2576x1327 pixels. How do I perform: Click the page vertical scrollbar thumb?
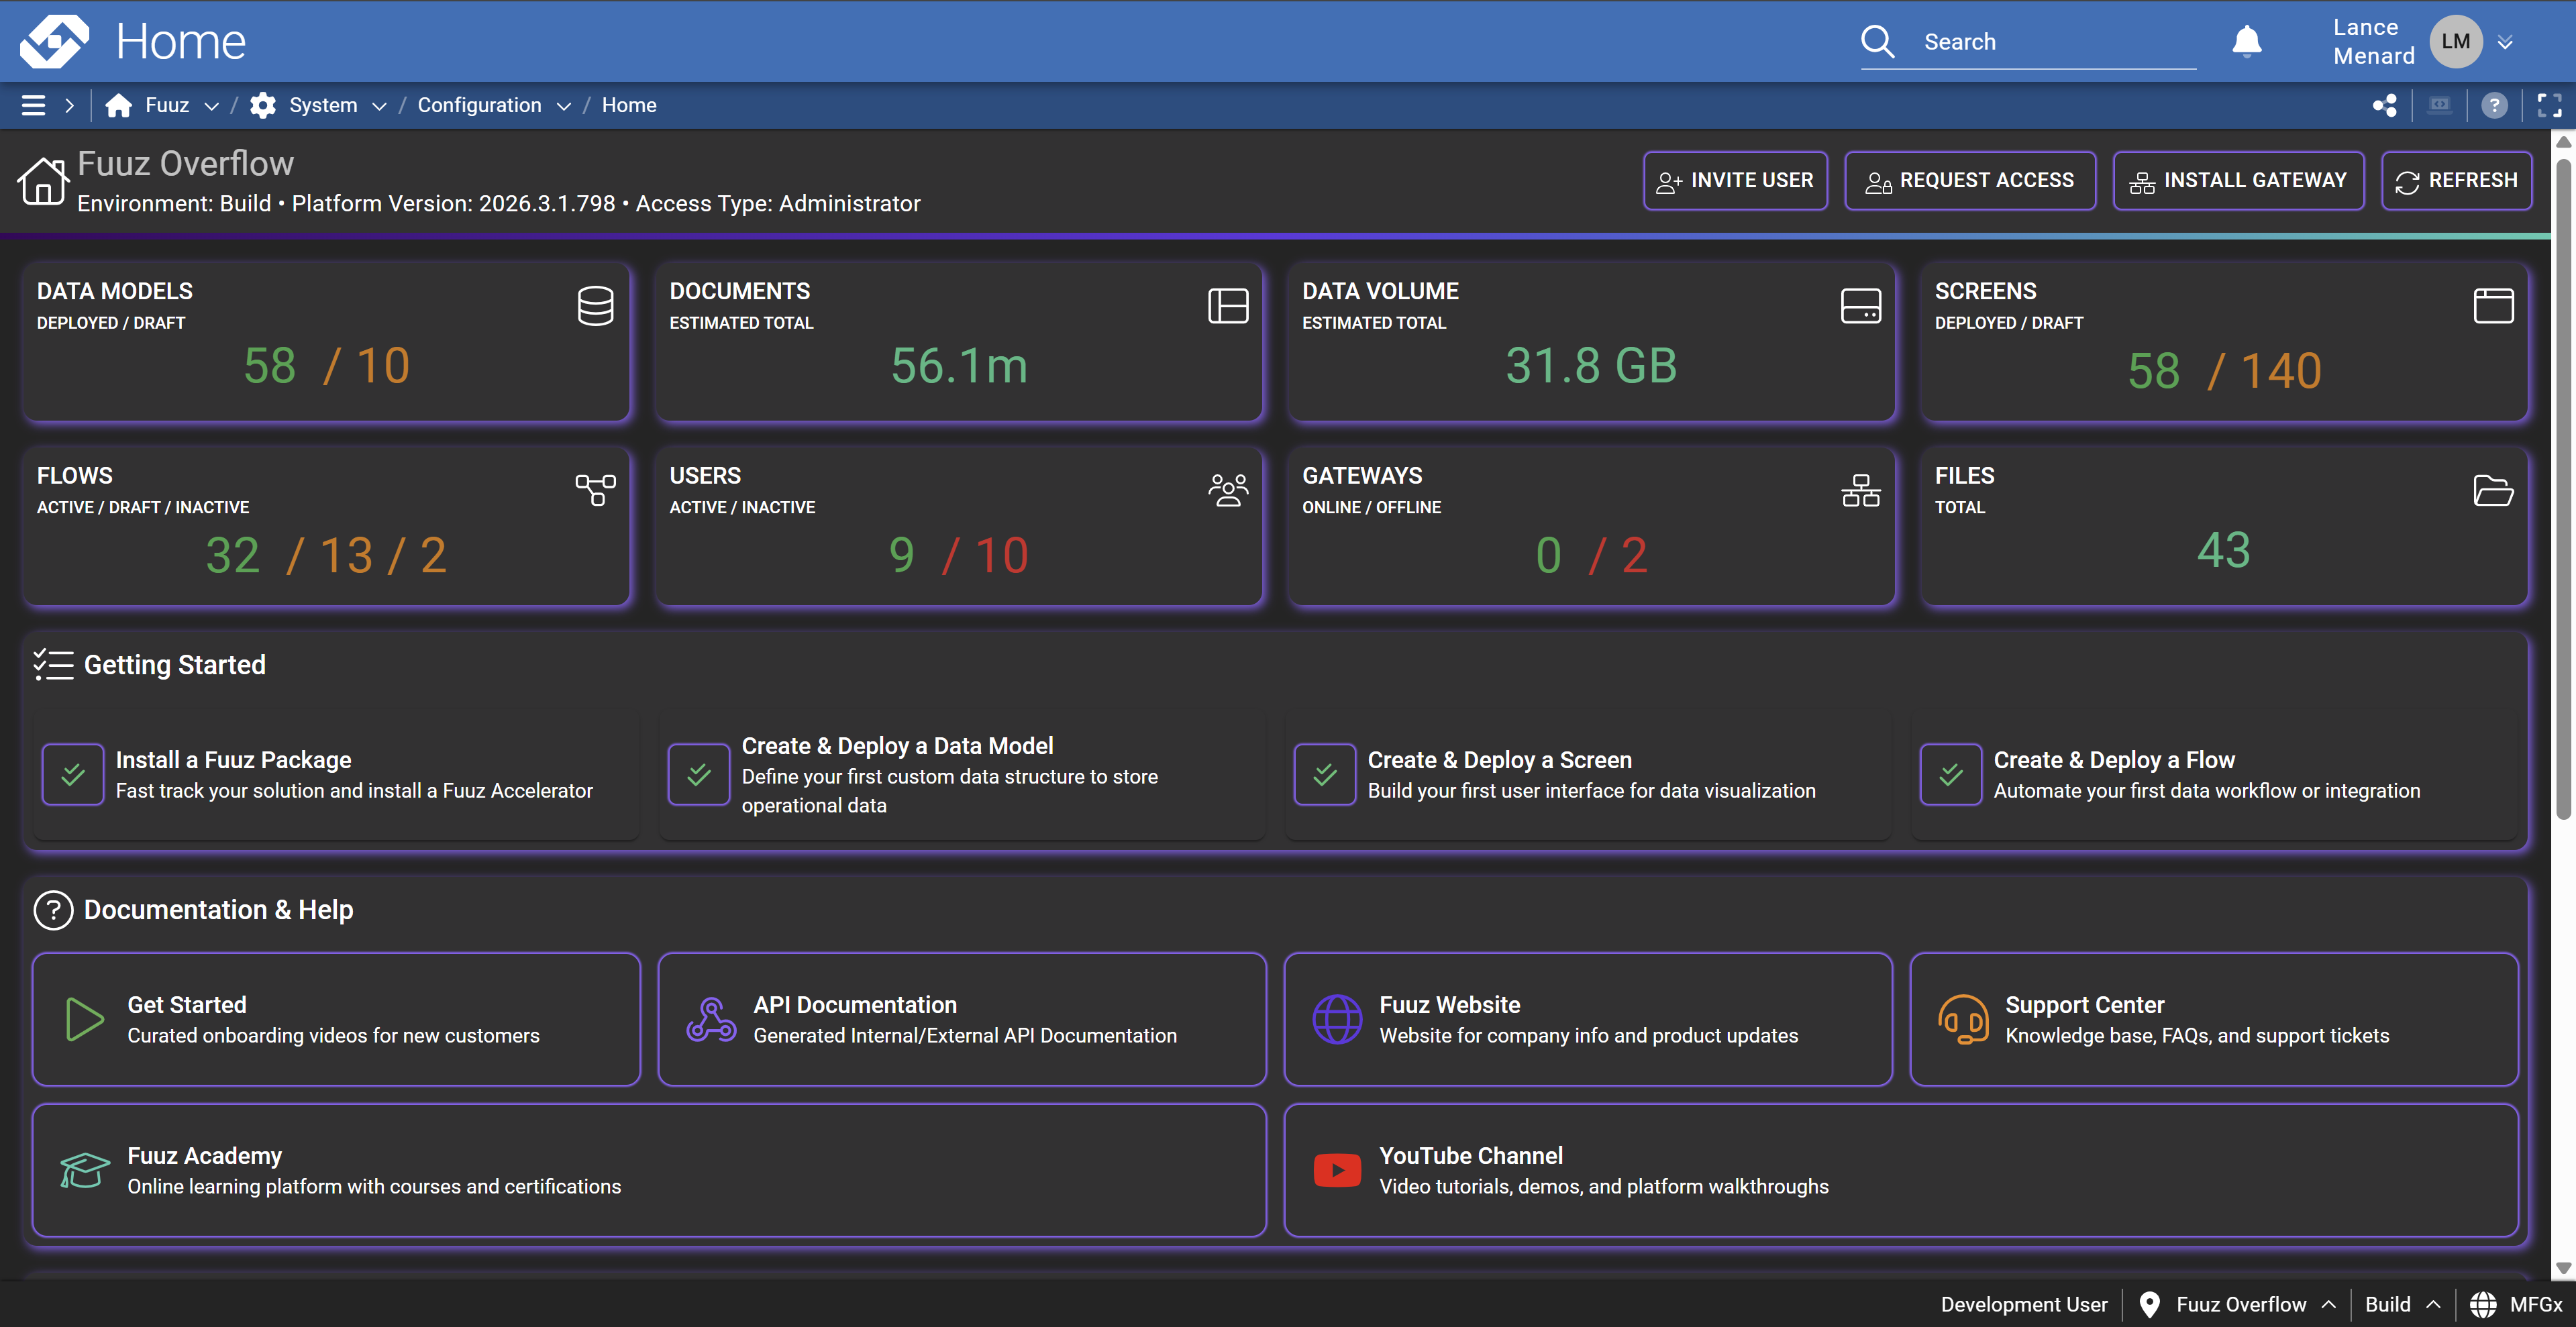click(x=2563, y=489)
